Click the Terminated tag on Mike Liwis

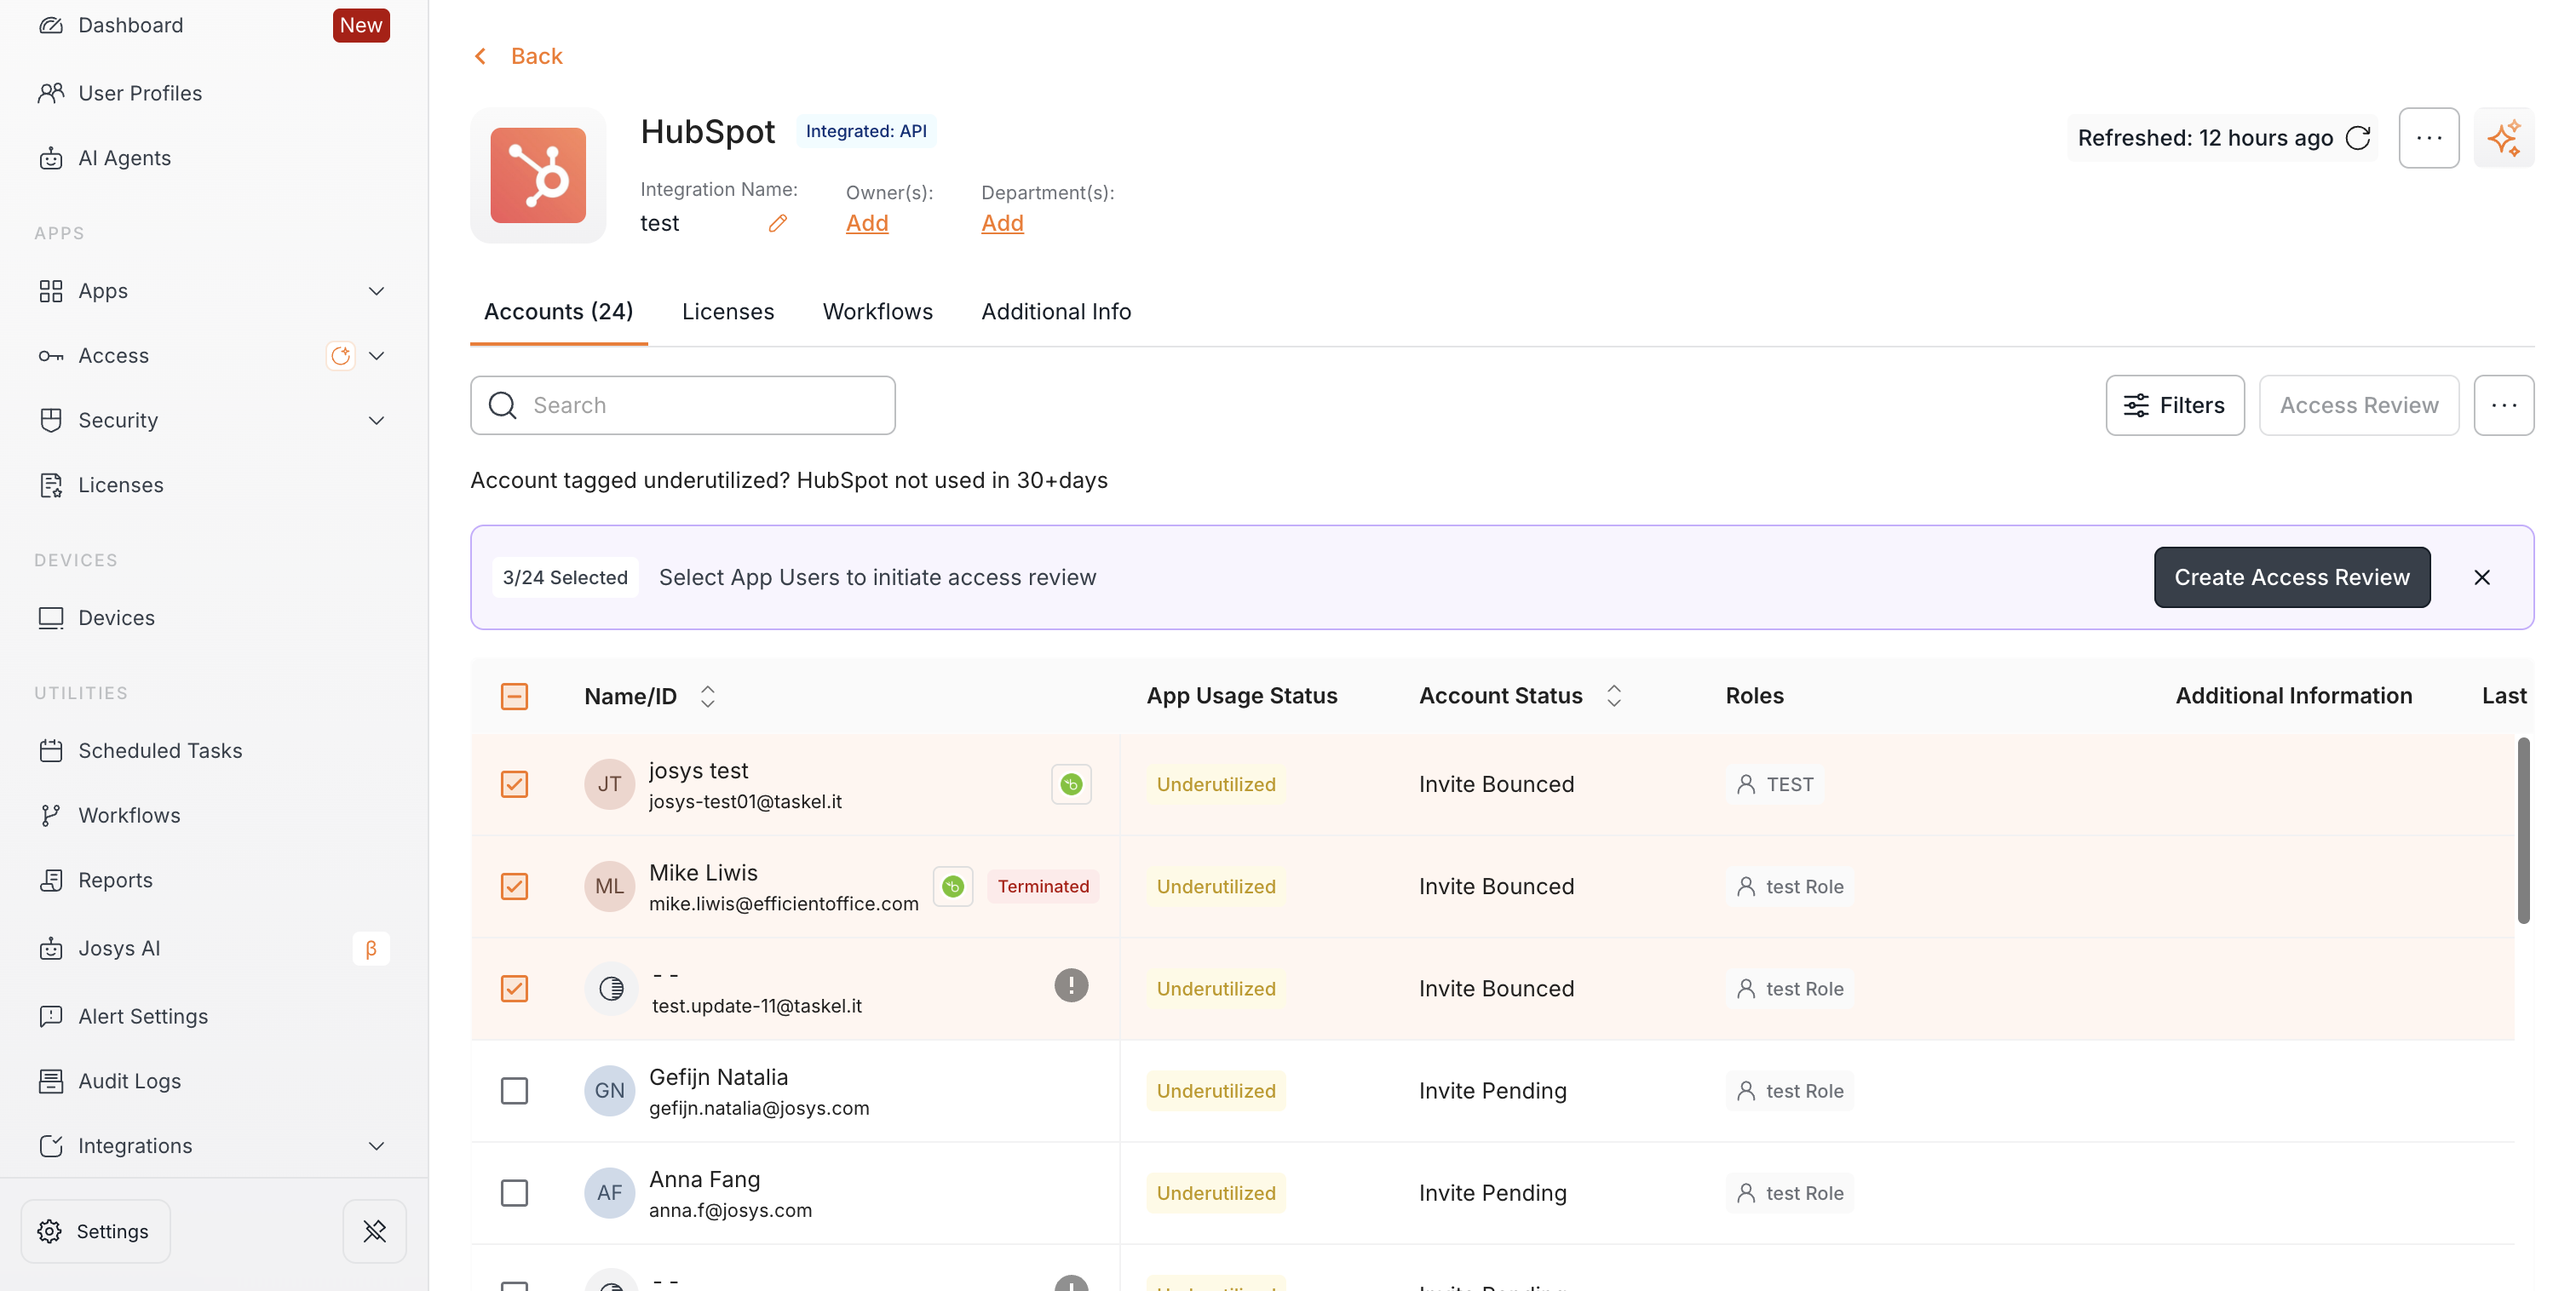pos(1043,886)
